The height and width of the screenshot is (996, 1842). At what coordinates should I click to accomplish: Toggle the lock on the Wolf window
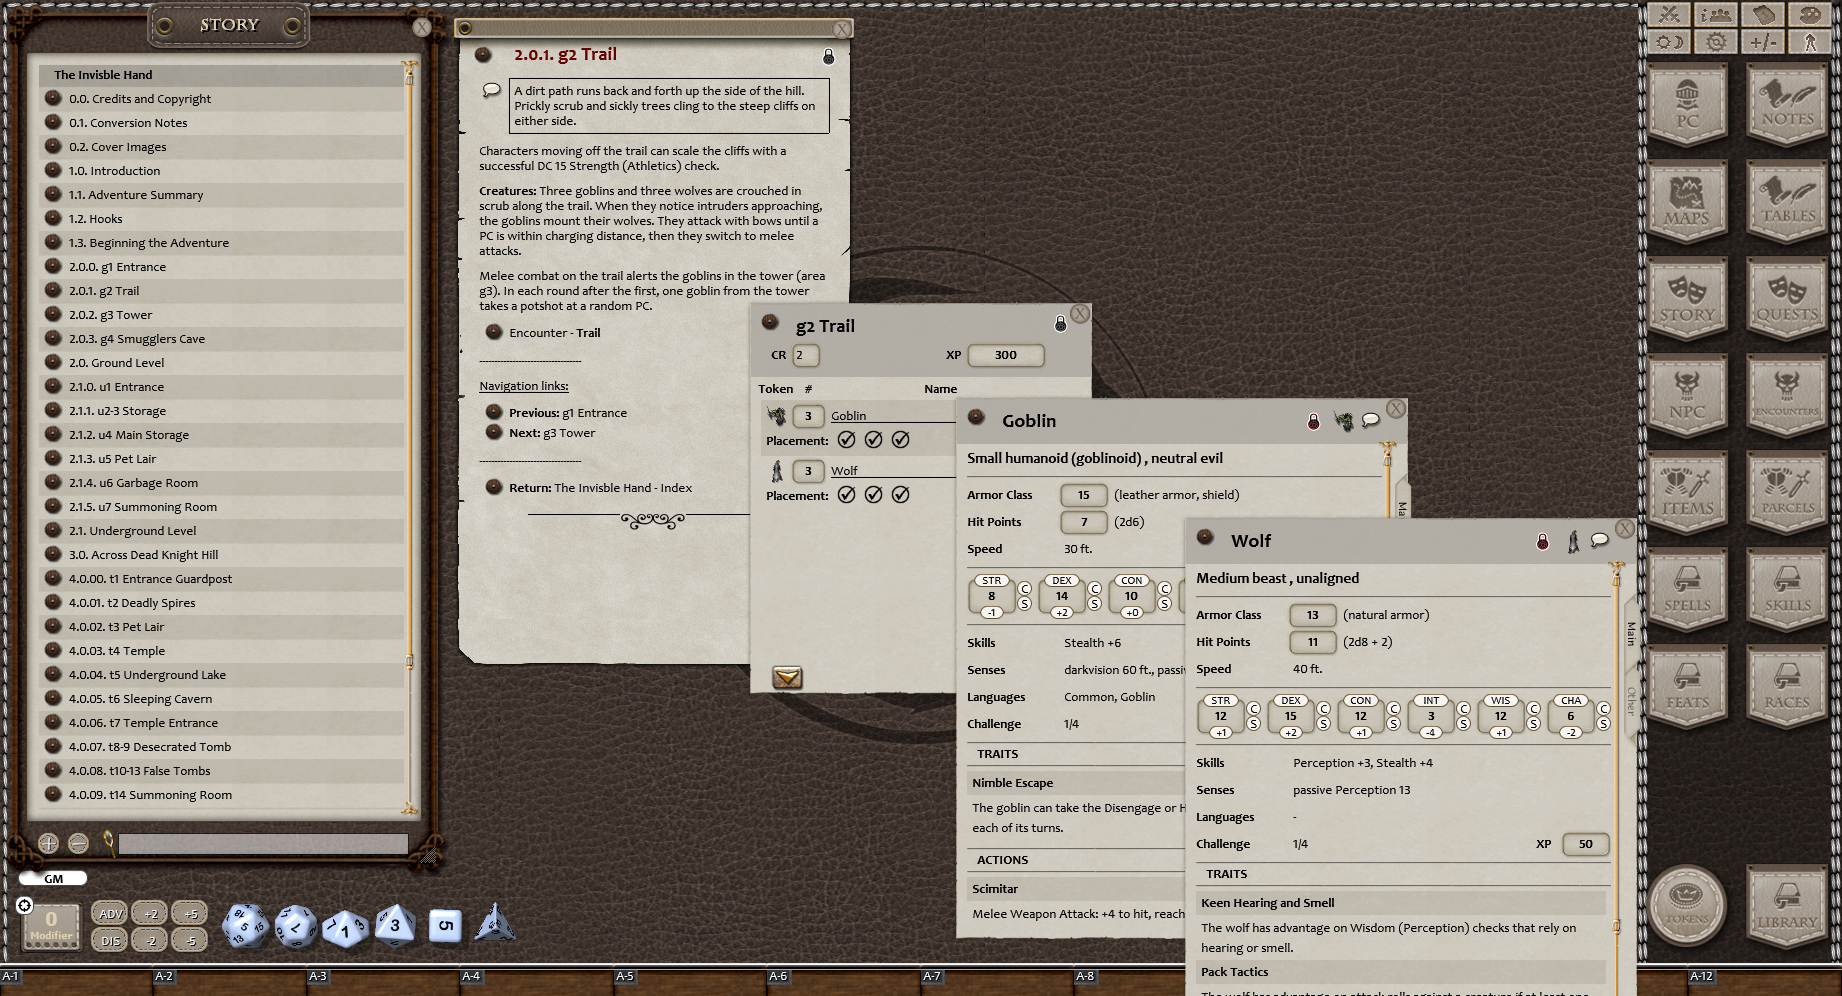point(1544,539)
